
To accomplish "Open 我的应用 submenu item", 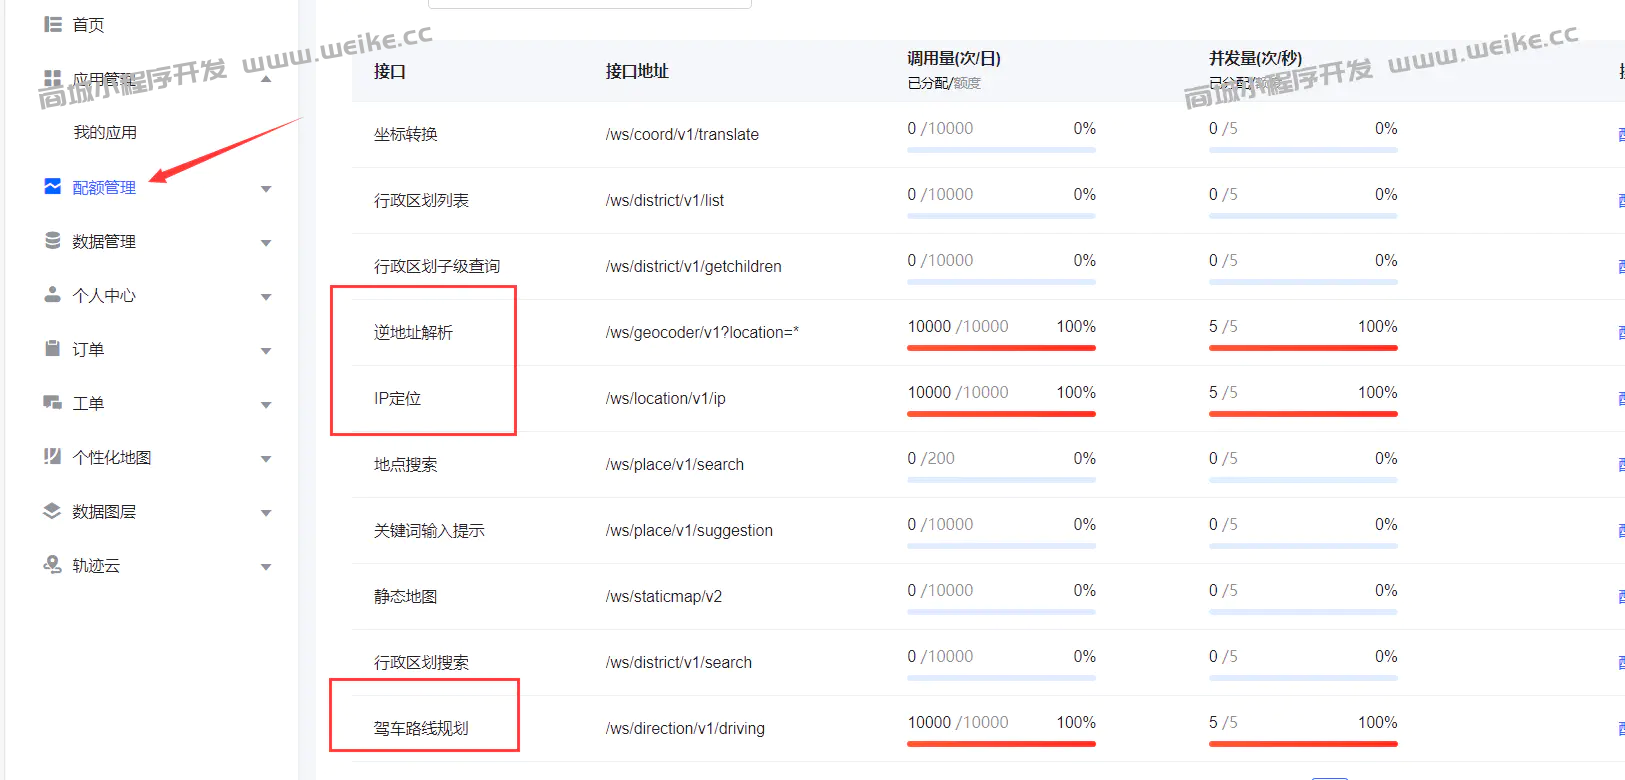I will point(105,133).
